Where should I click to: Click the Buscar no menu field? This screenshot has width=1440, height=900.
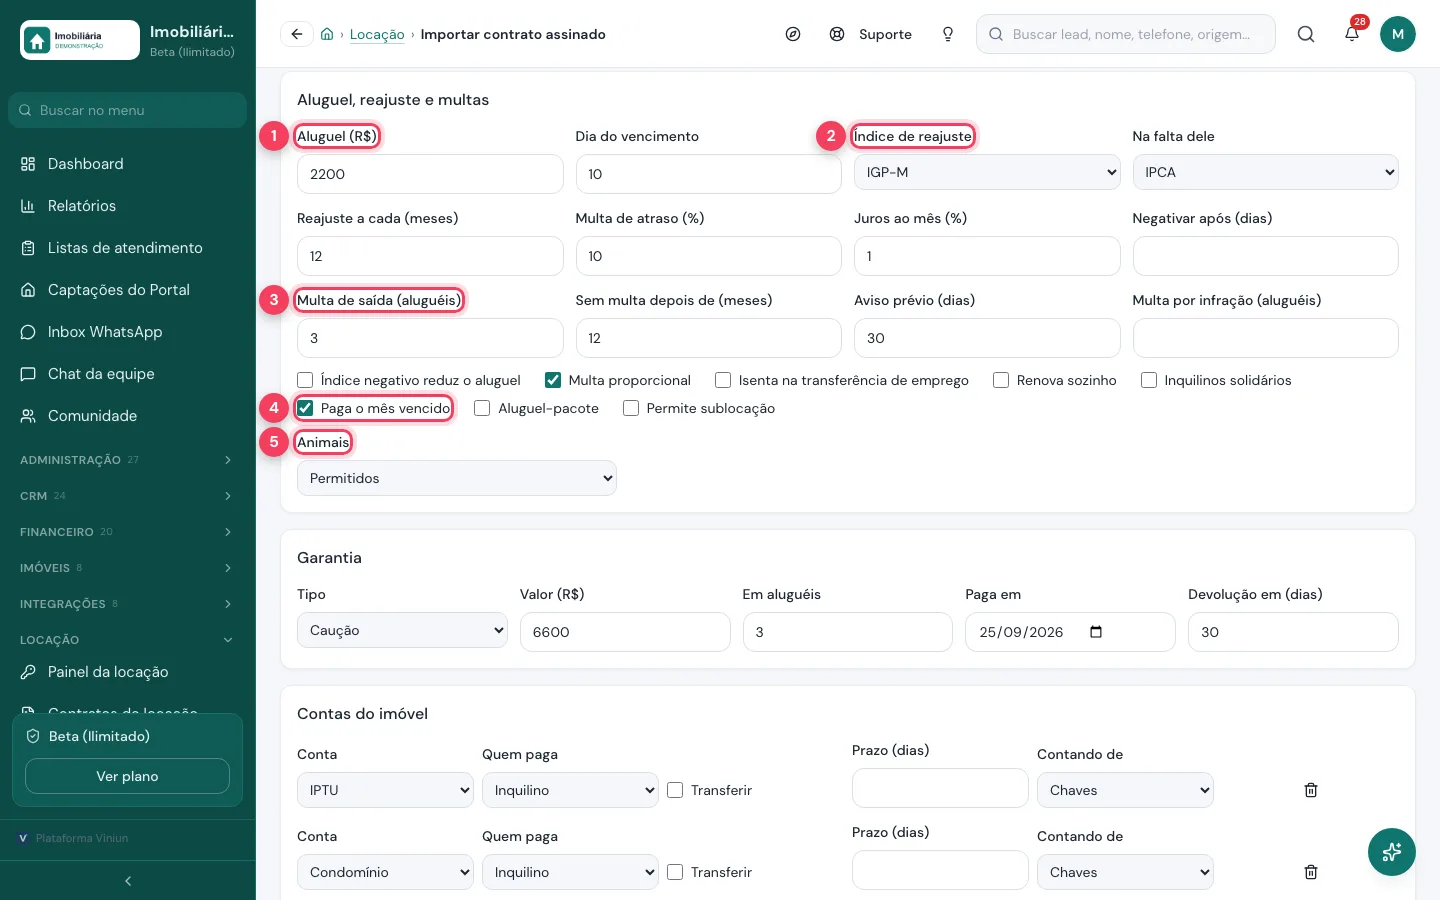coord(128,110)
